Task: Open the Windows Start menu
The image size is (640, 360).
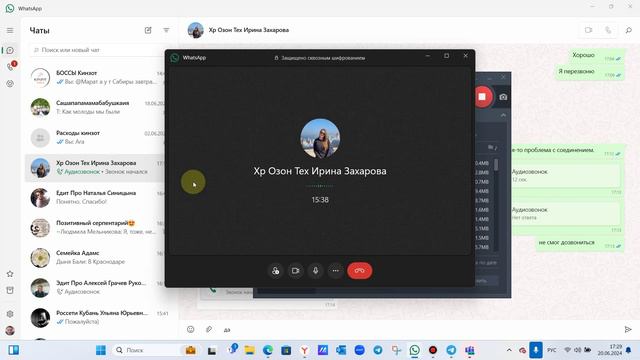Action: 101,350
